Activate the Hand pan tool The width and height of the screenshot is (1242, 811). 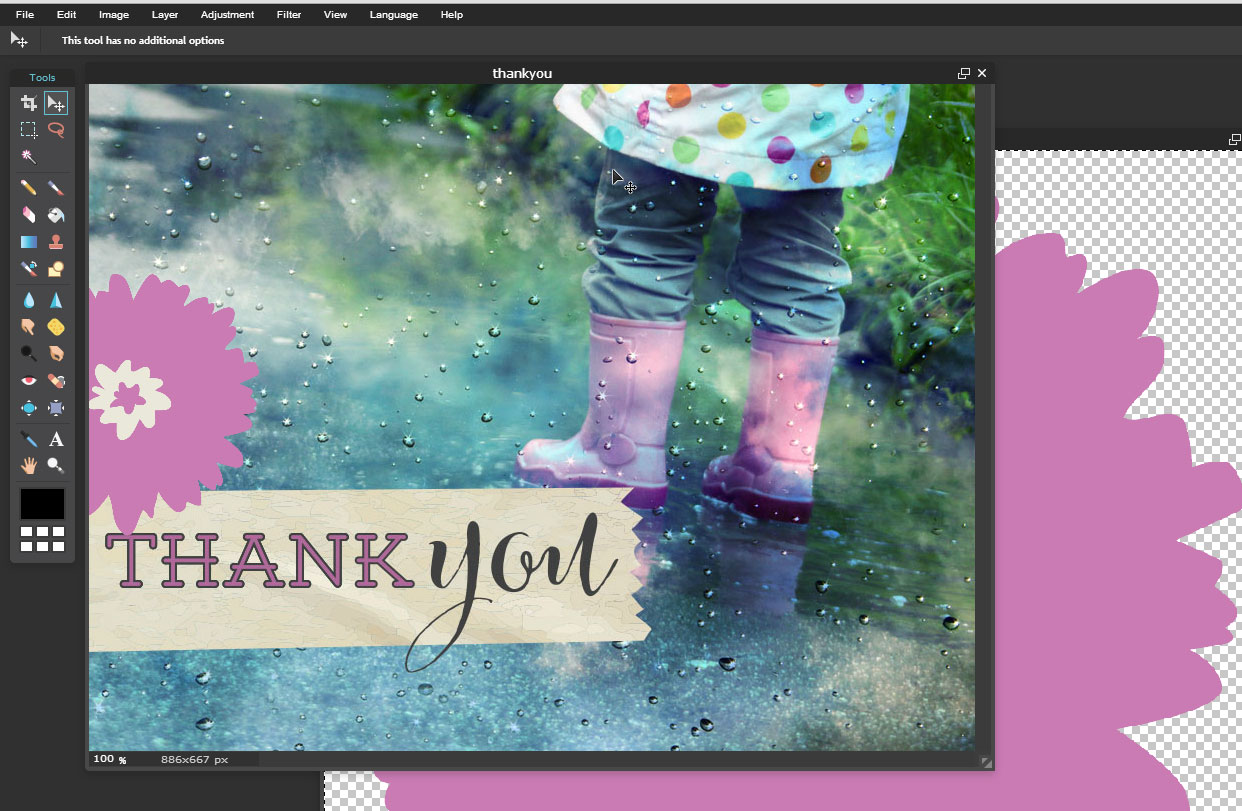(29, 465)
